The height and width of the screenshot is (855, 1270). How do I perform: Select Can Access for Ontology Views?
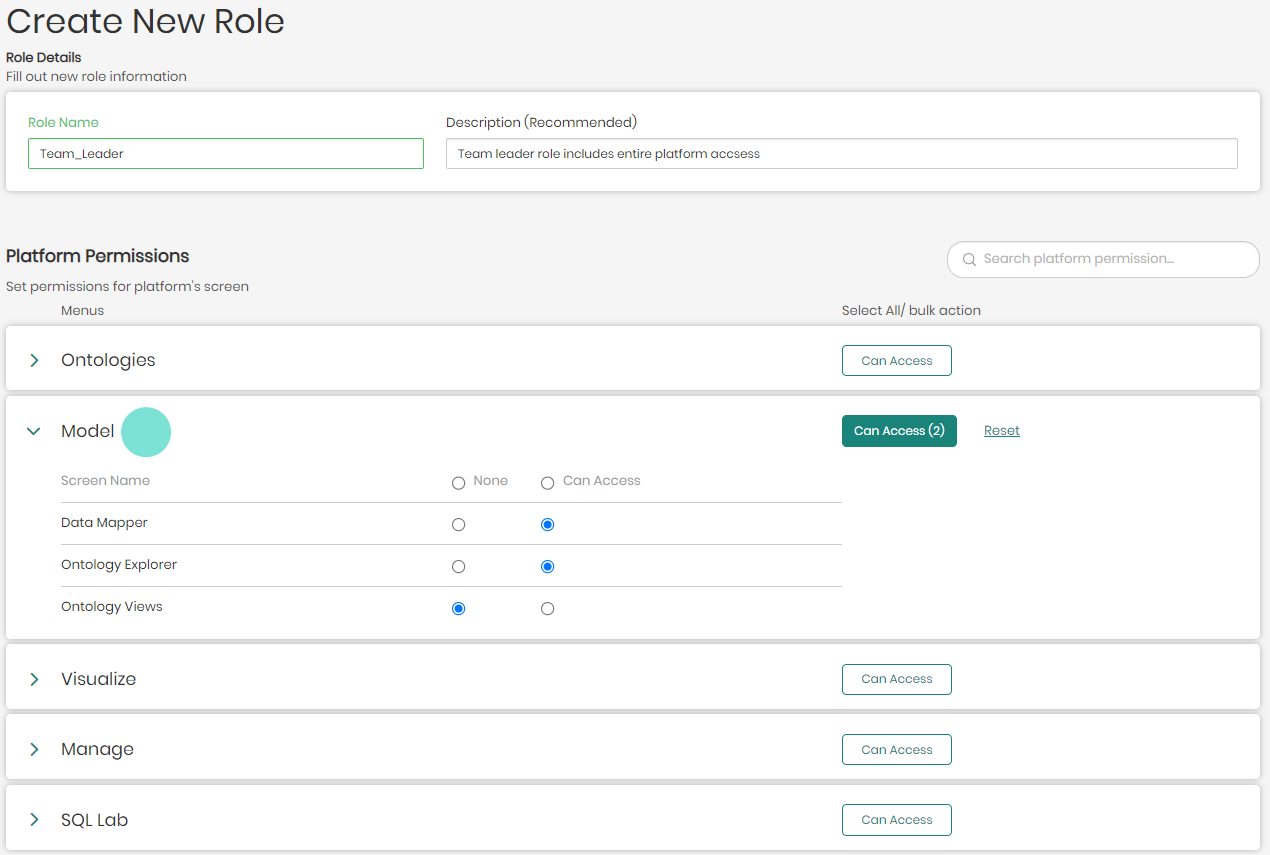tap(547, 609)
